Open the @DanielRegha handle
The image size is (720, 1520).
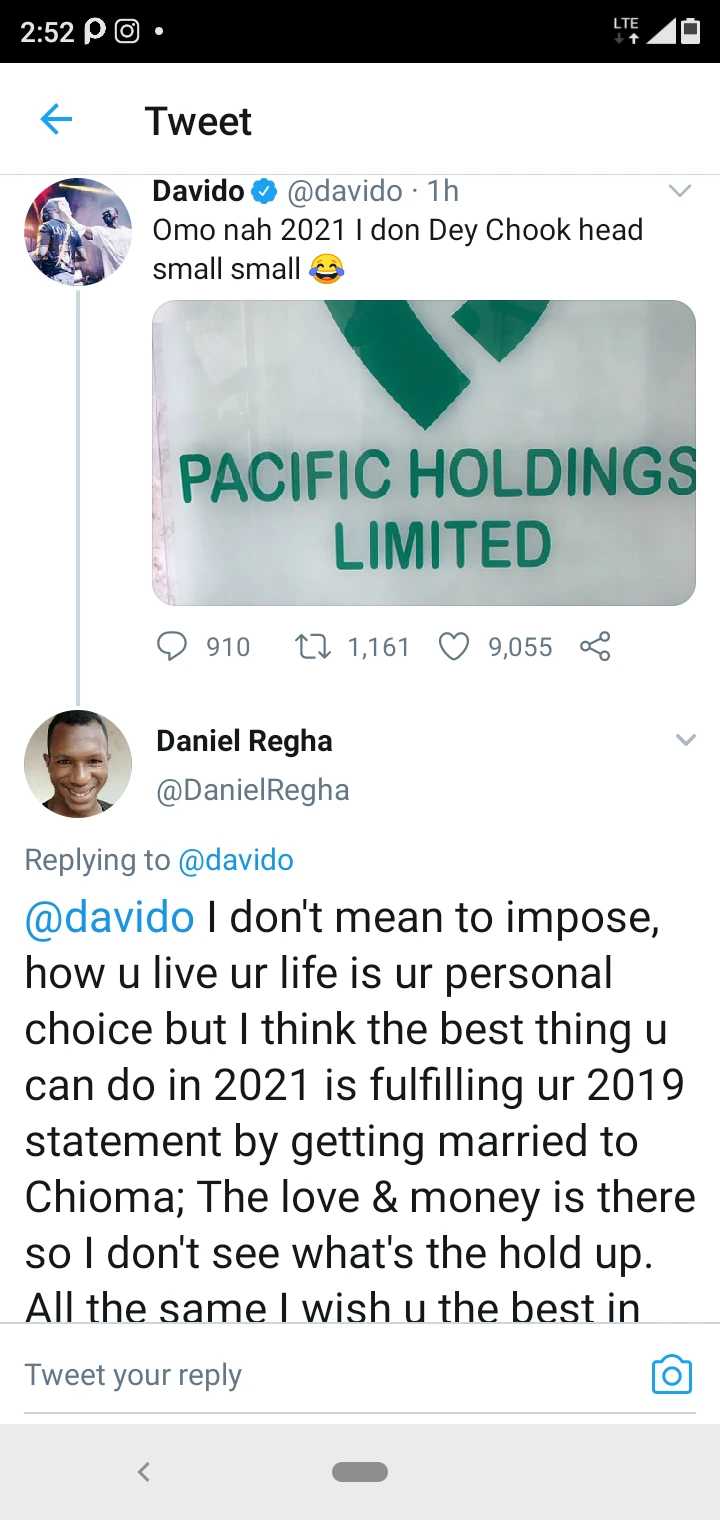click(x=252, y=790)
